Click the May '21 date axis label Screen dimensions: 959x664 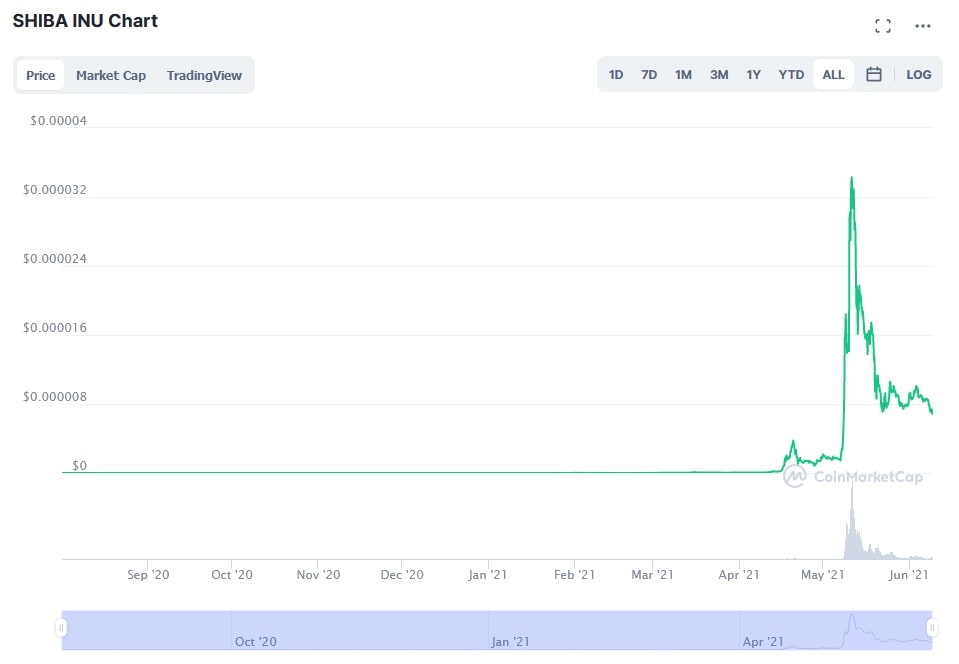coord(823,575)
